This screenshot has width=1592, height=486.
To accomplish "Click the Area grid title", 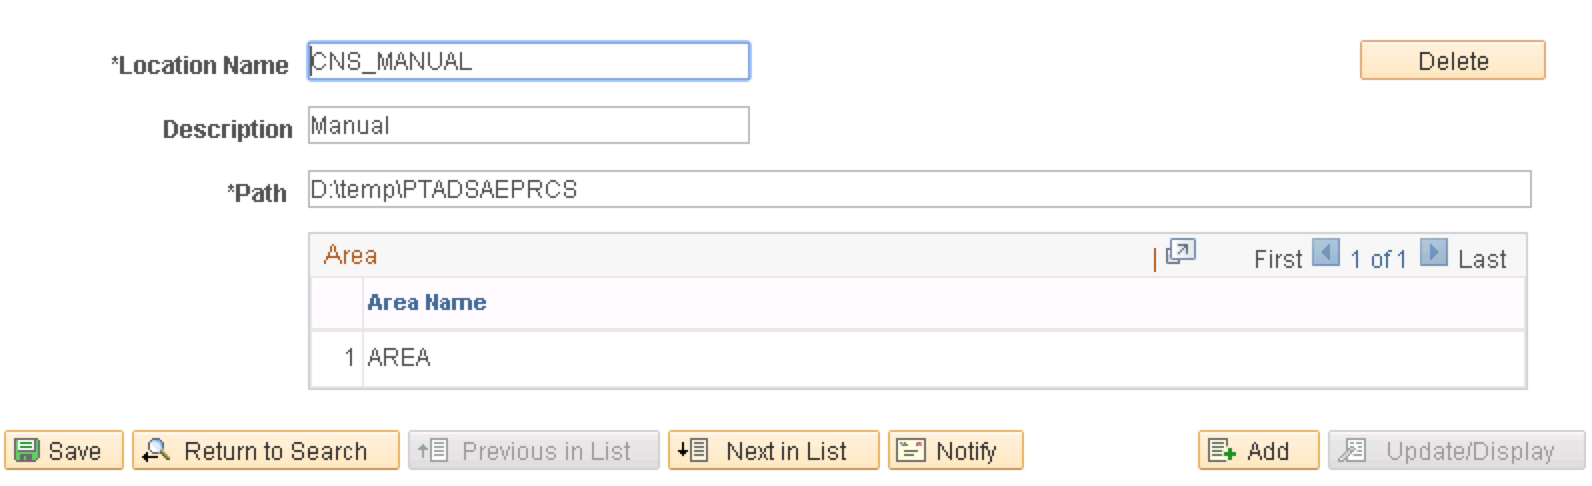I will (350, 255).
